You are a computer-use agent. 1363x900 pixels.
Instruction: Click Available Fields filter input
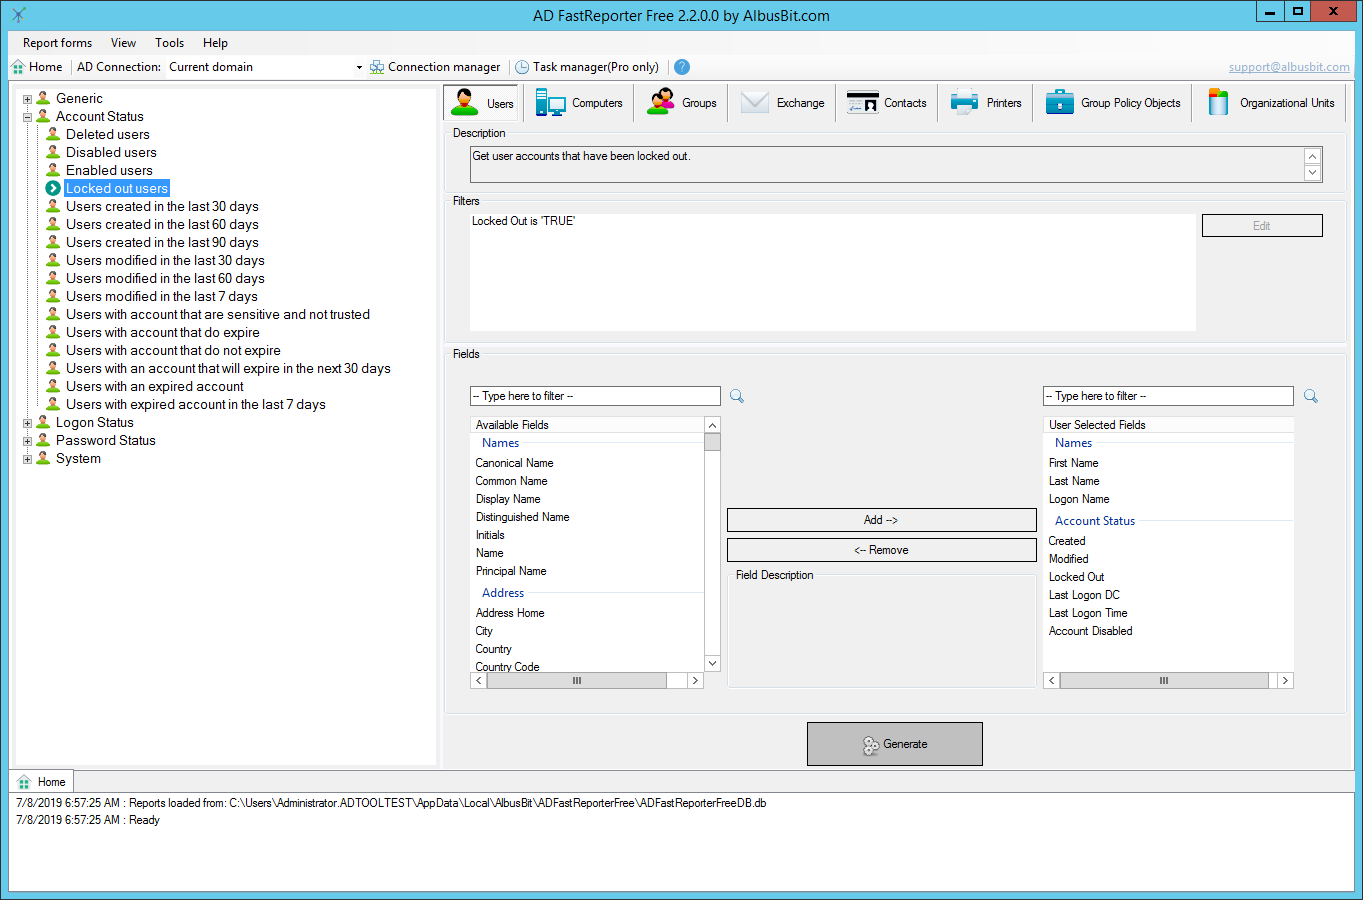[x=595, y=396]
